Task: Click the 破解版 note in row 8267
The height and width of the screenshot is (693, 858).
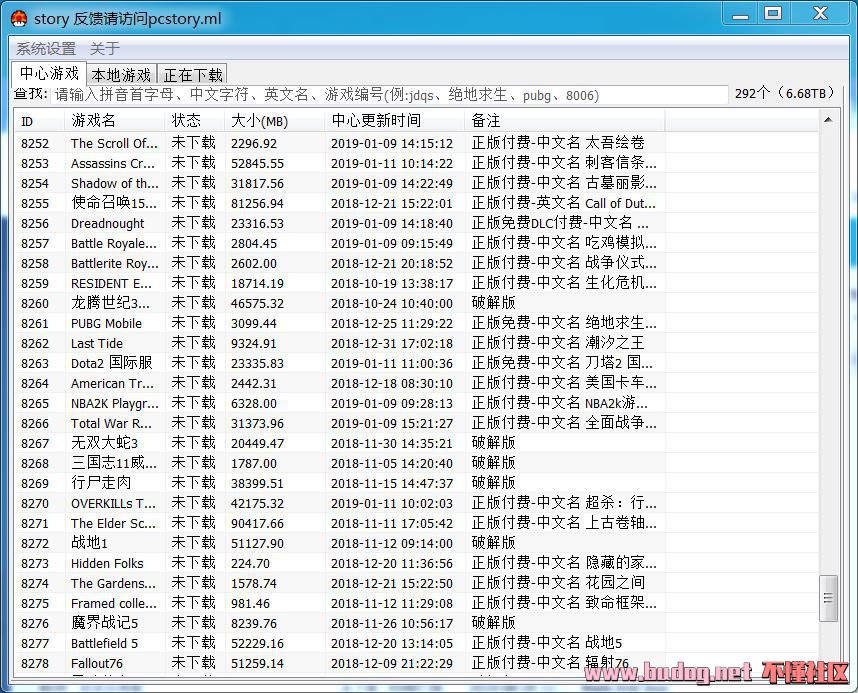Action: coord(494,443)
